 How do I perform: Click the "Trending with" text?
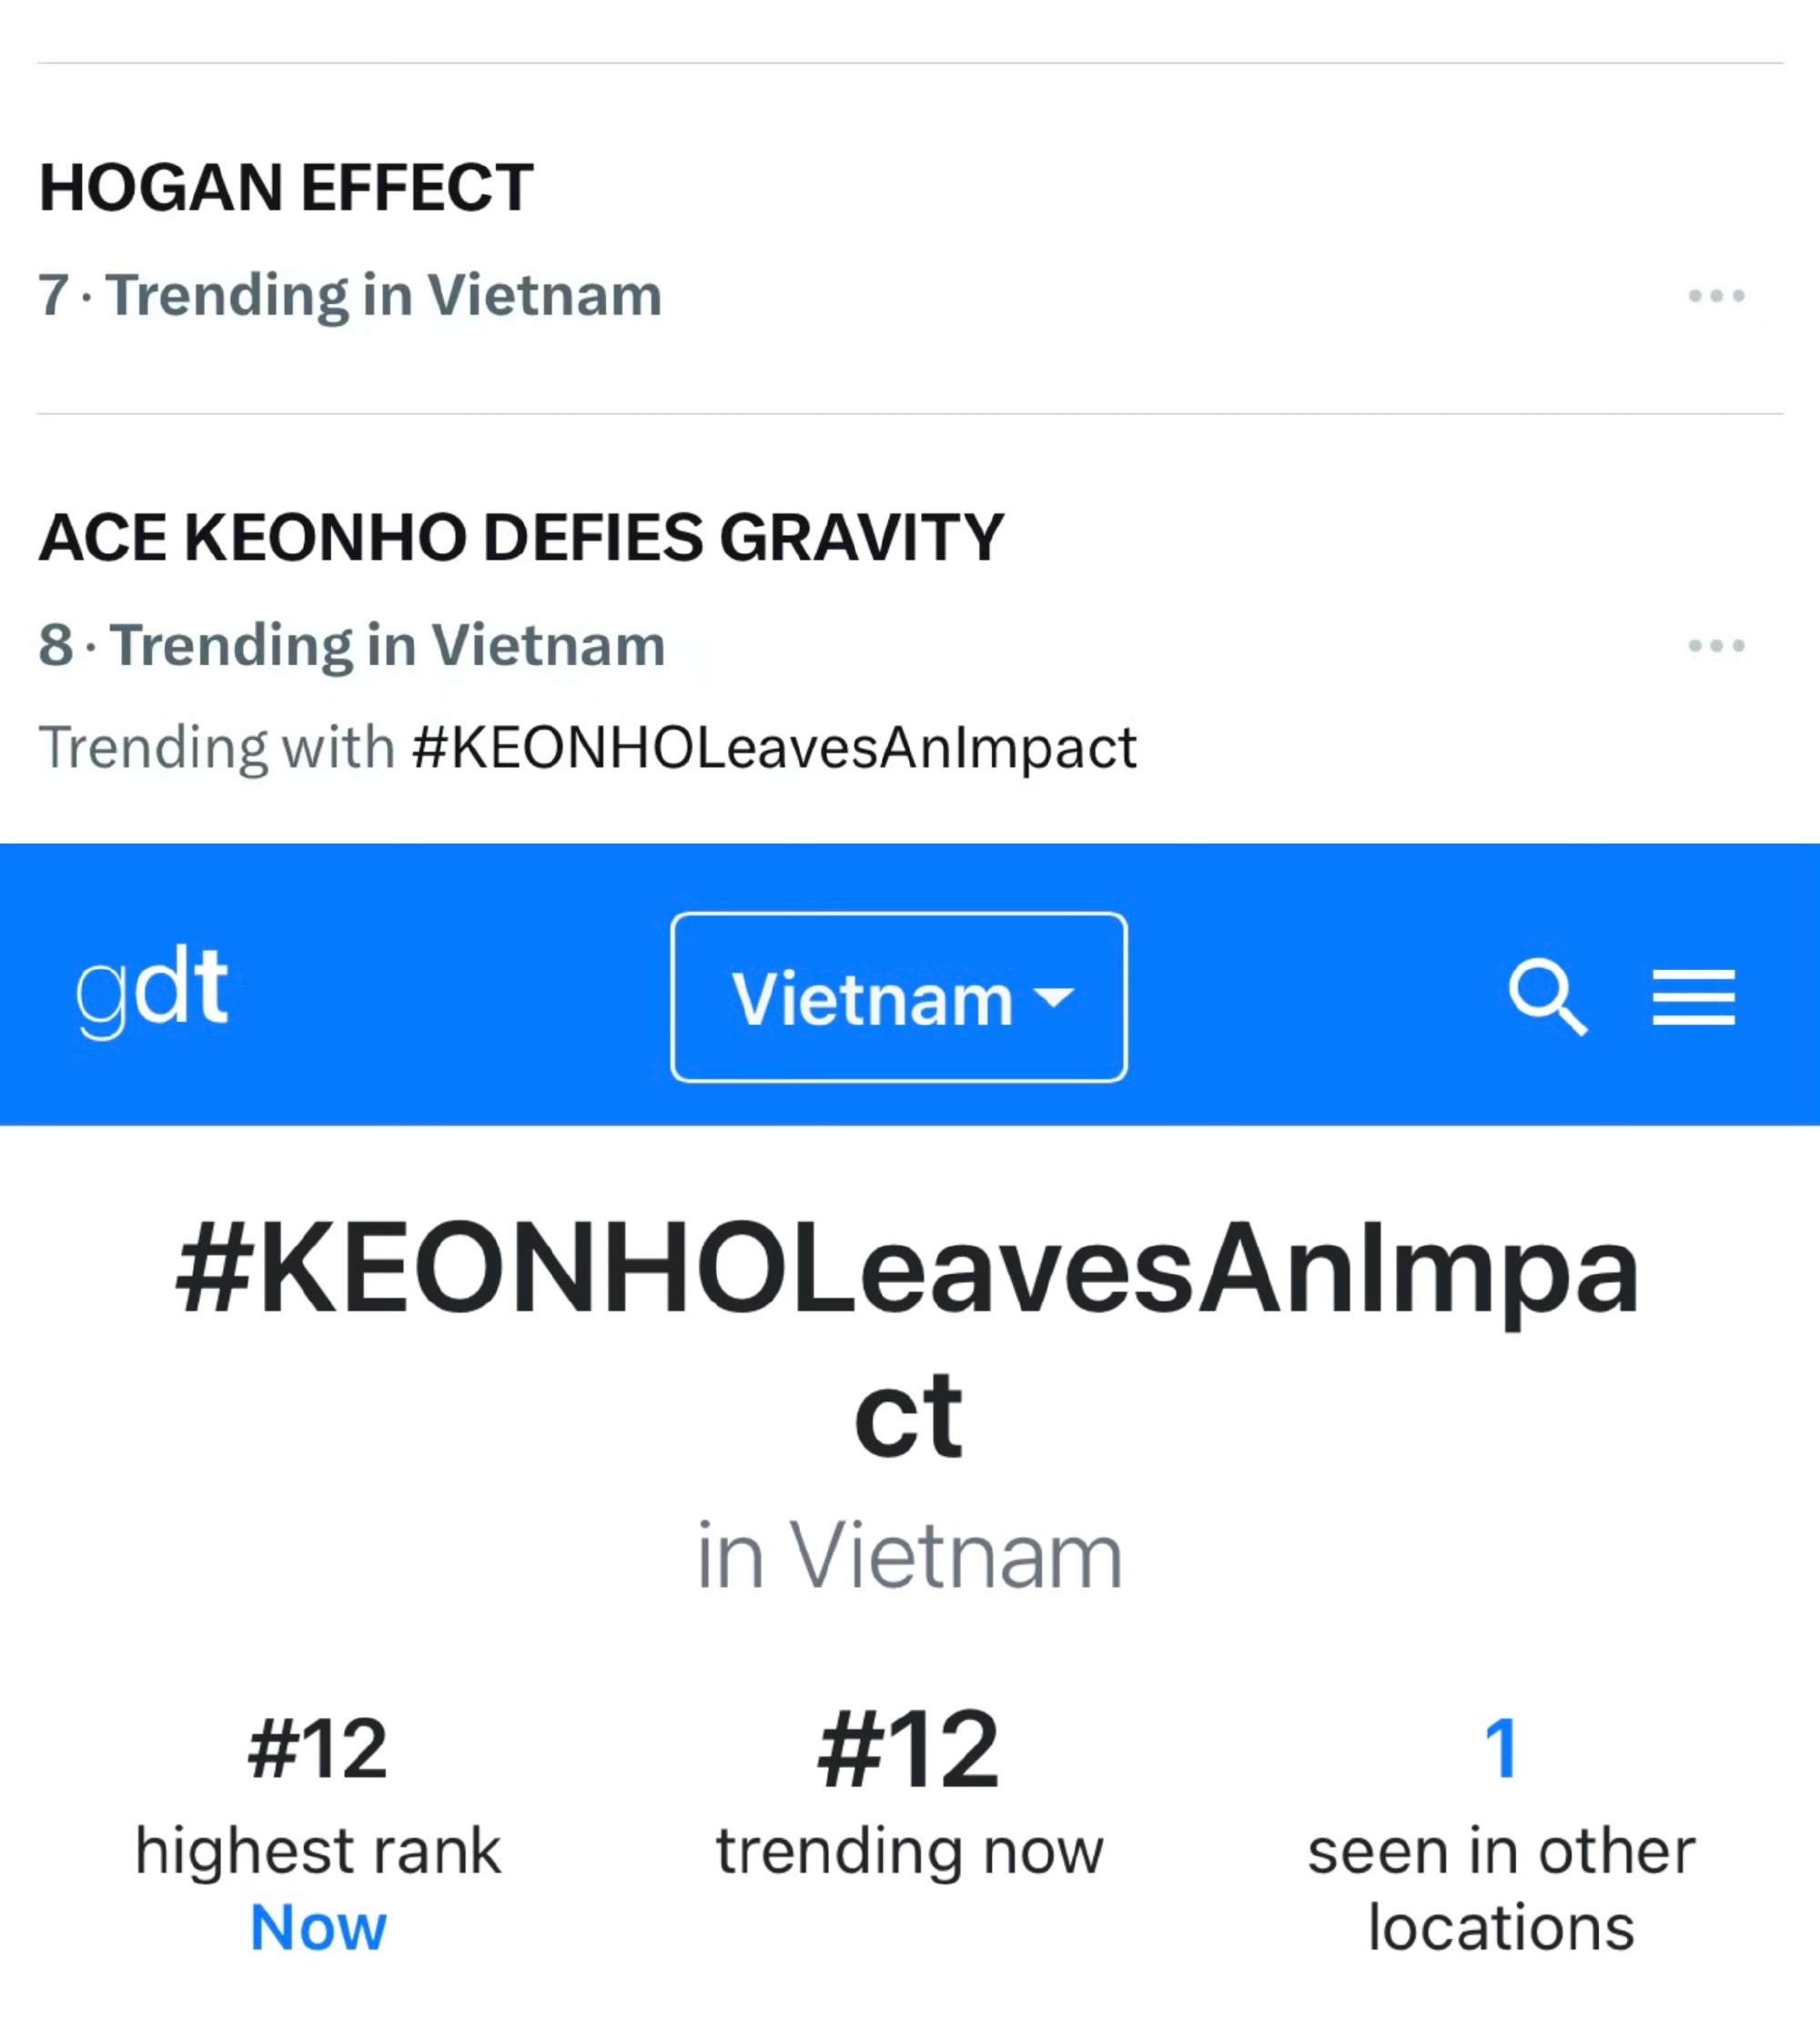coord(217,747)
